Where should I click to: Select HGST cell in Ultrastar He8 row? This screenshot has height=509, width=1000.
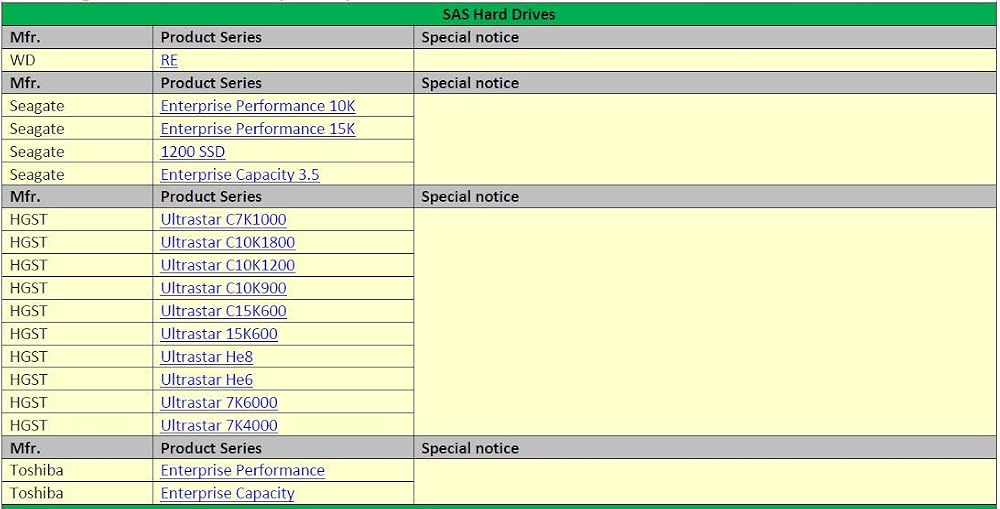pos(77,357)
